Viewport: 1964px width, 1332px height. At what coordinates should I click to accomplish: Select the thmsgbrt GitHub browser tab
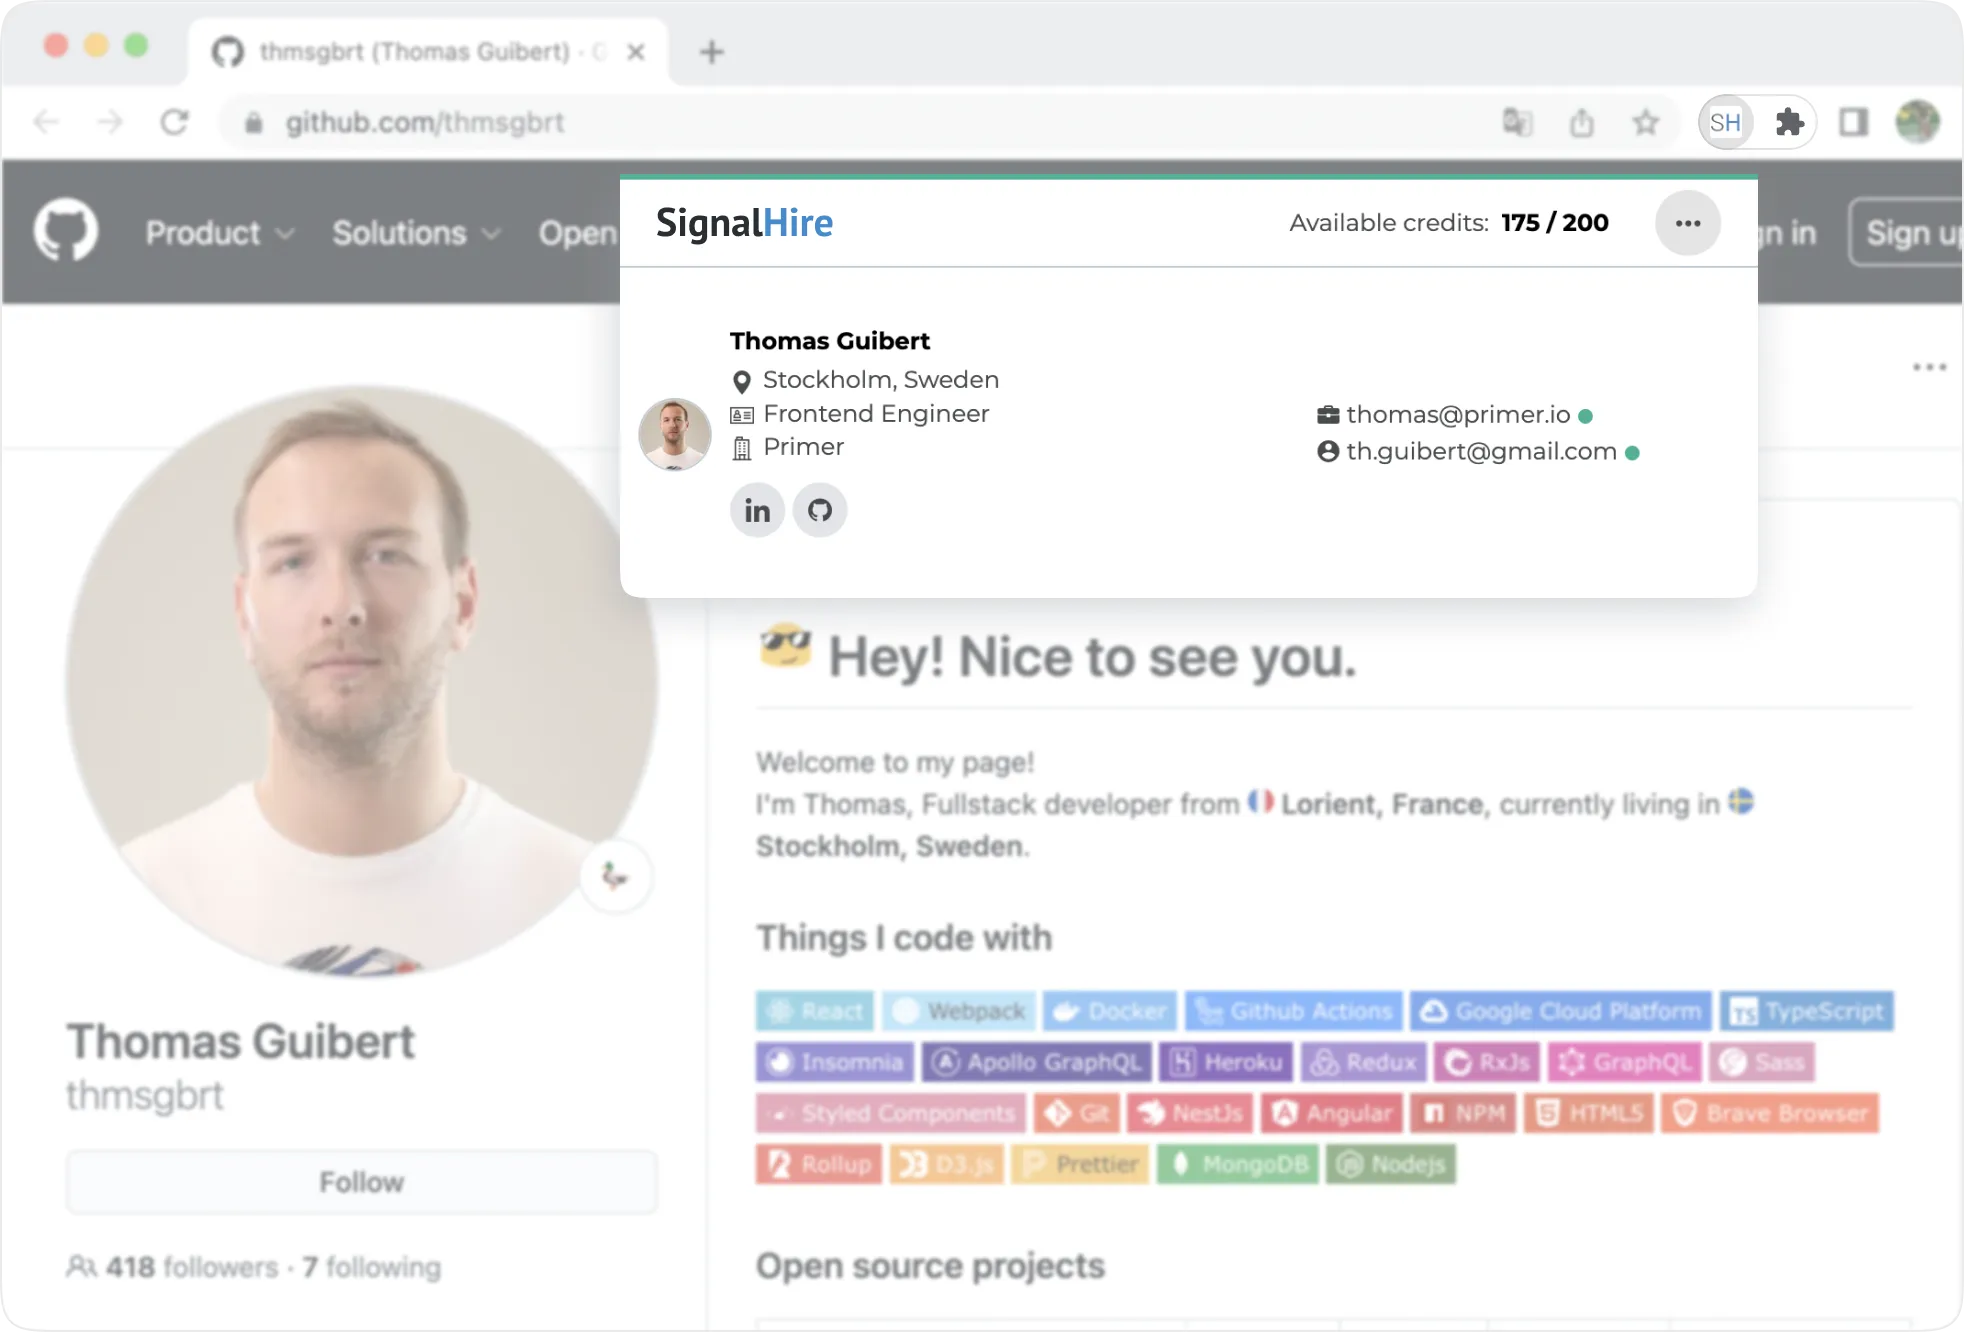(x=415, y=52)
